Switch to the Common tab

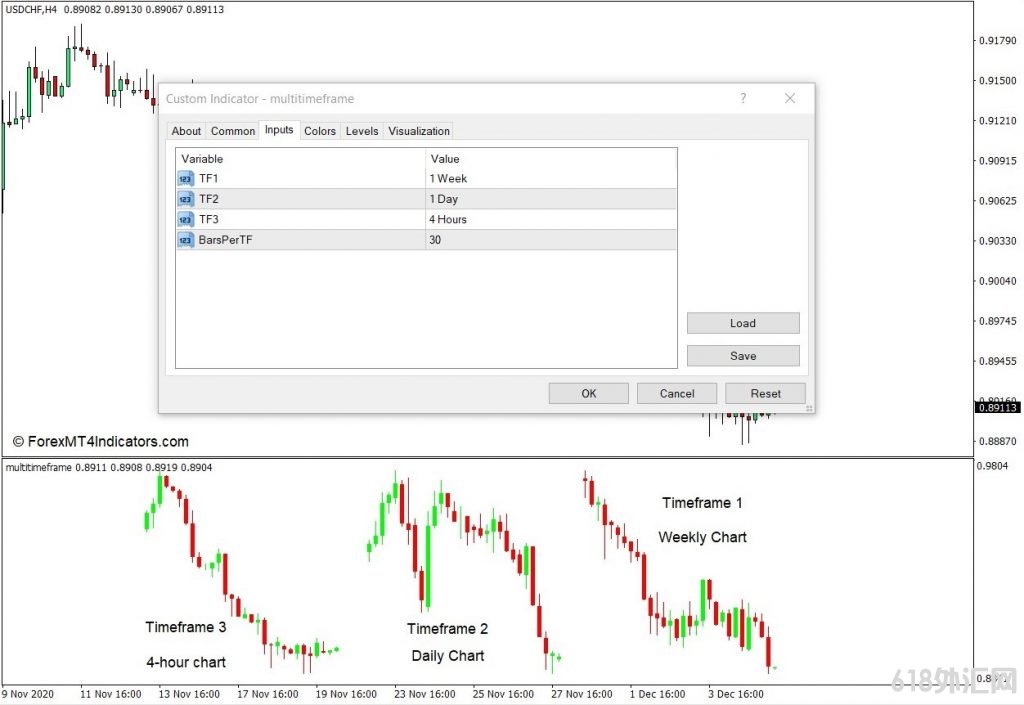pos(233,131)
